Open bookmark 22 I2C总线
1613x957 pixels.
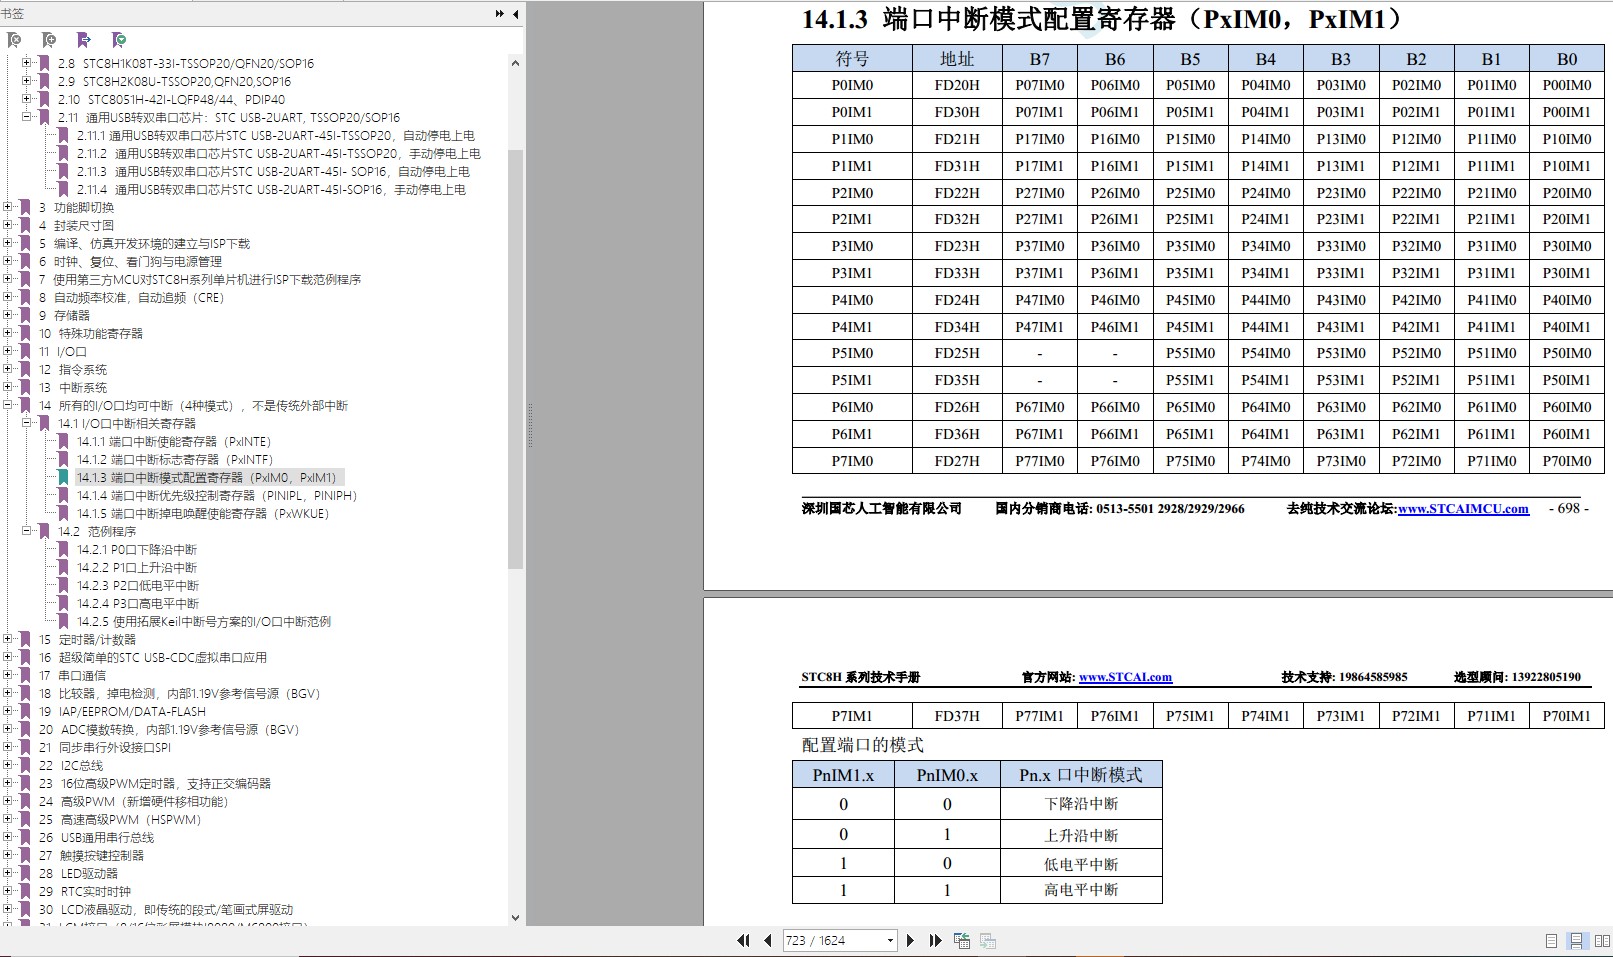click(71, 765)
